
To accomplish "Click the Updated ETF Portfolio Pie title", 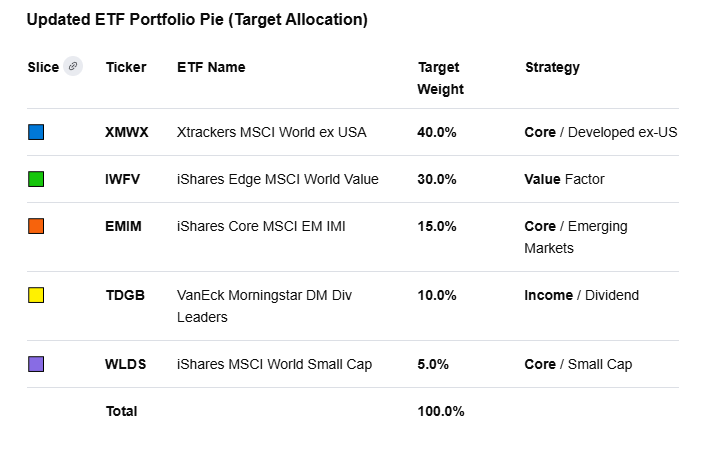I will coord(197,19).
